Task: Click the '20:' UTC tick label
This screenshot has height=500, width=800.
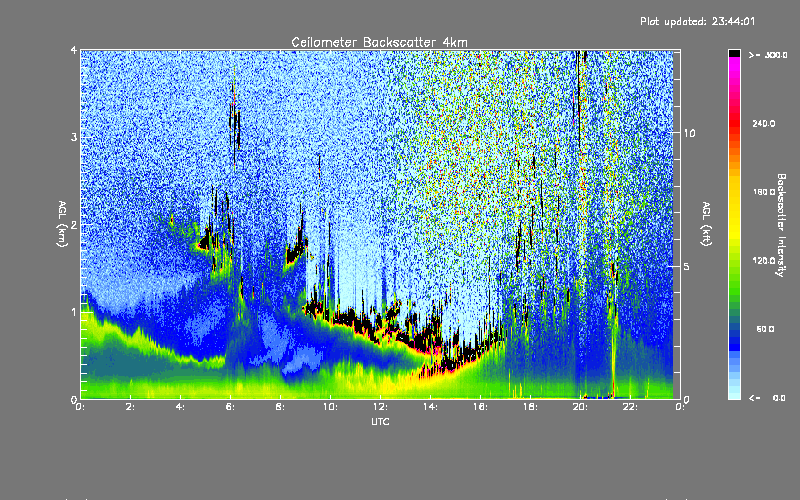Action: (581, 407)
